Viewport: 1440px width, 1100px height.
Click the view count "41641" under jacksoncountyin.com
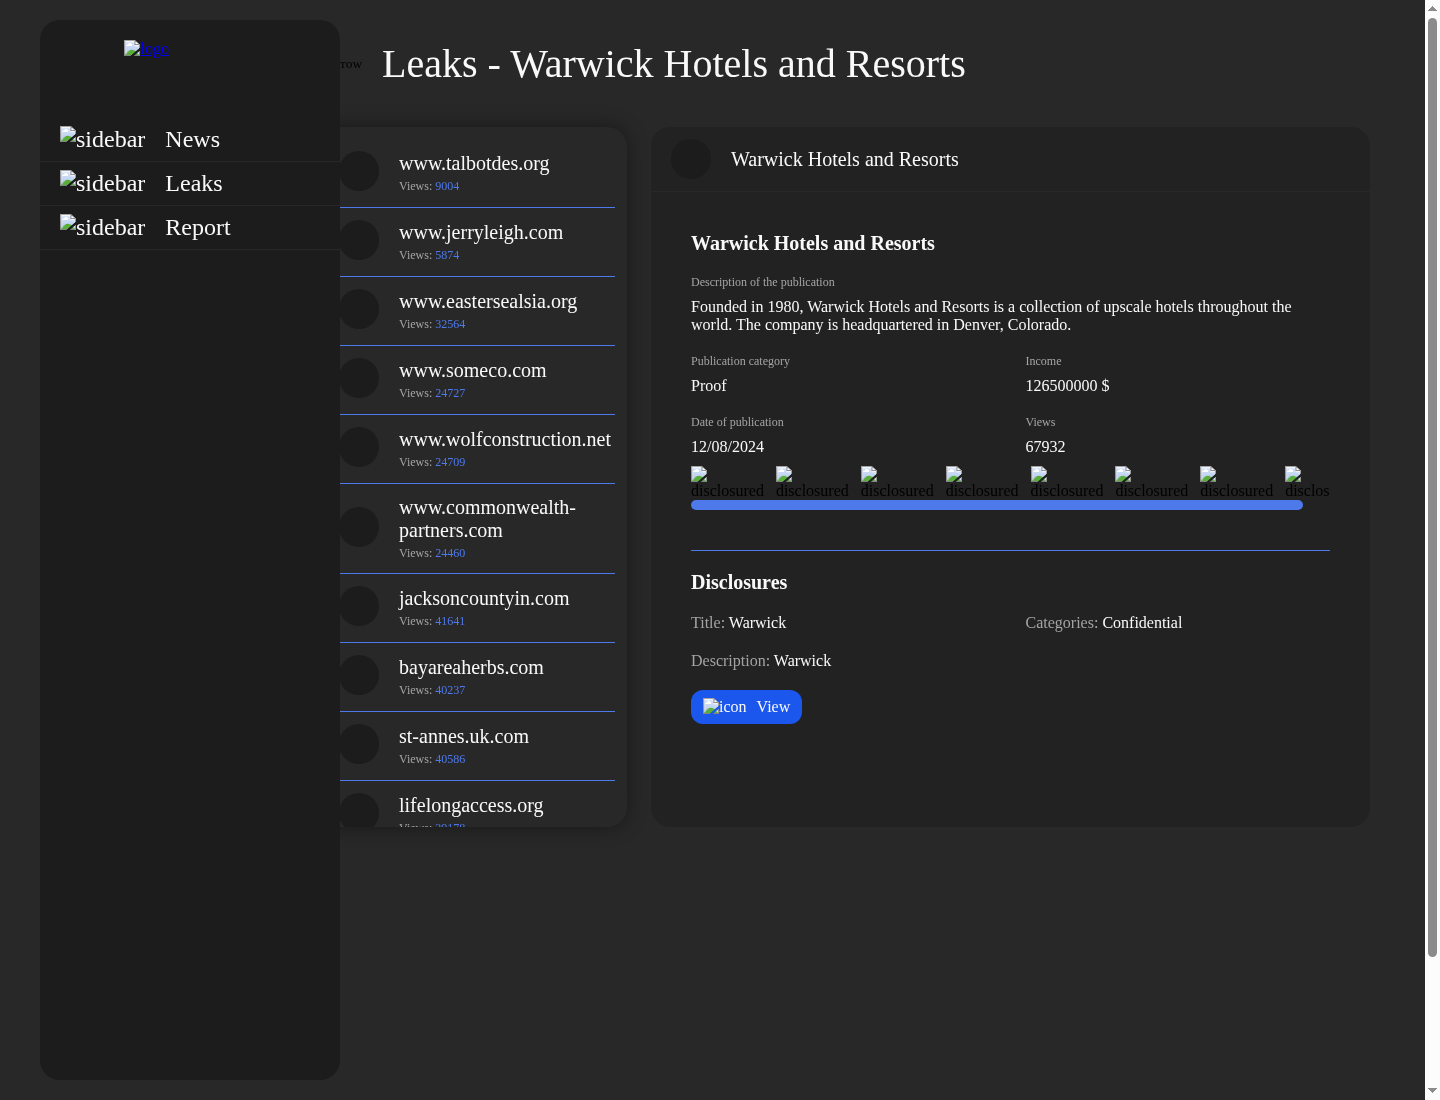(x=450, y=621)
